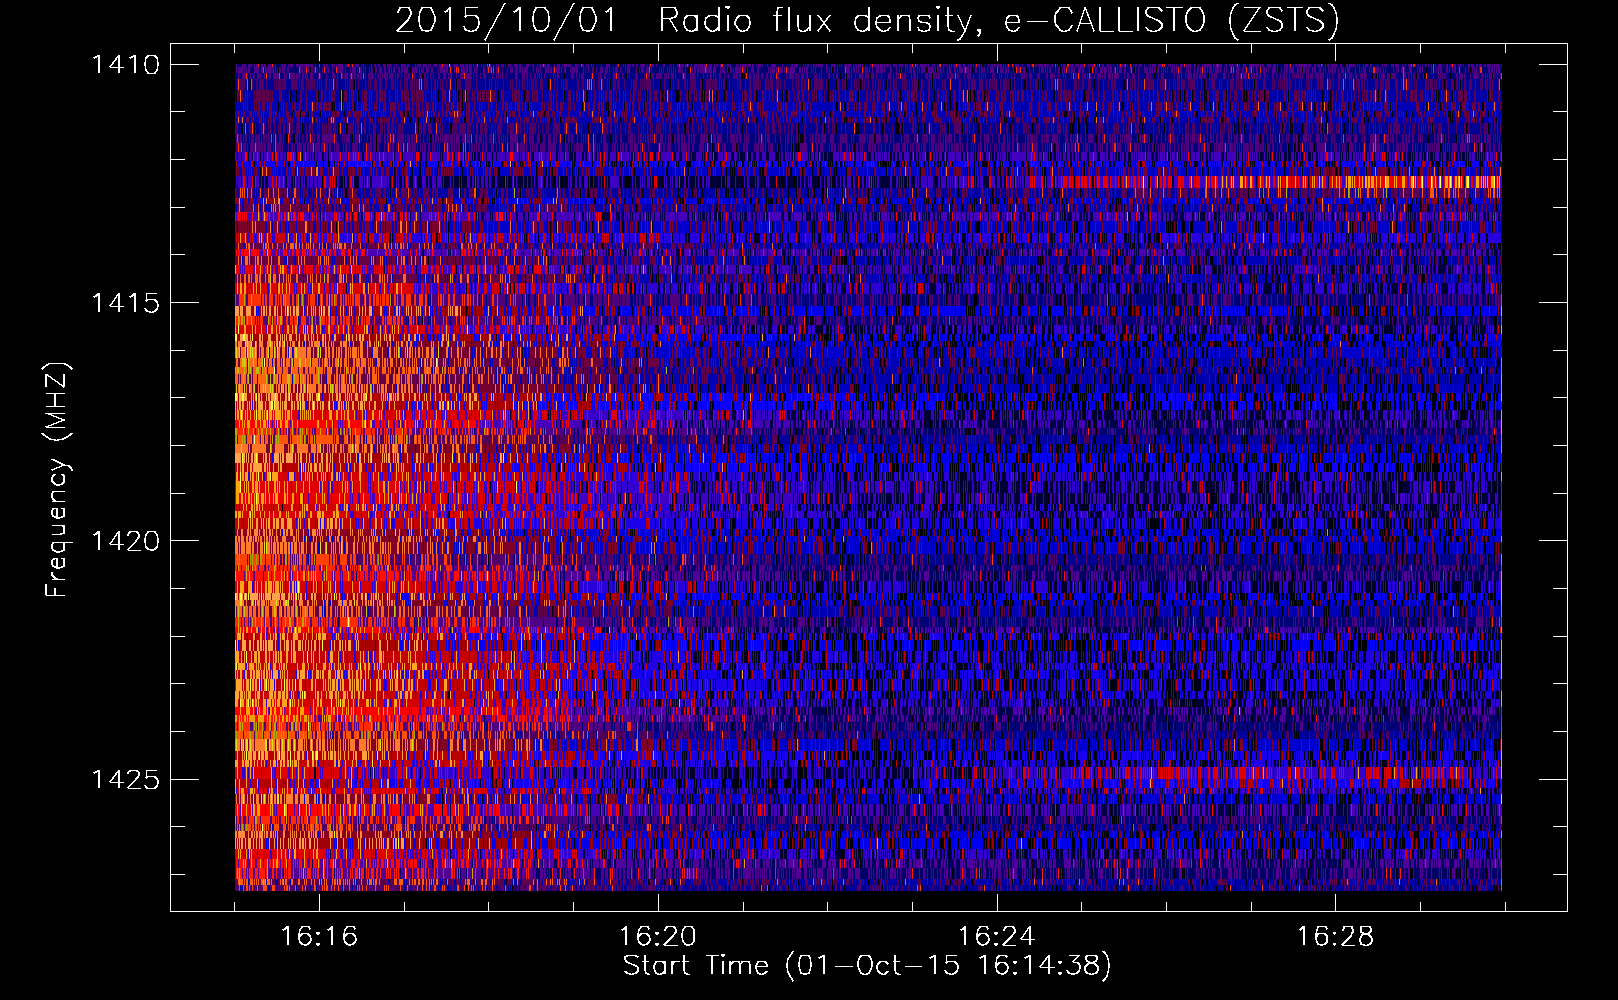Click the 16:24 time axis label

point(997,937)
